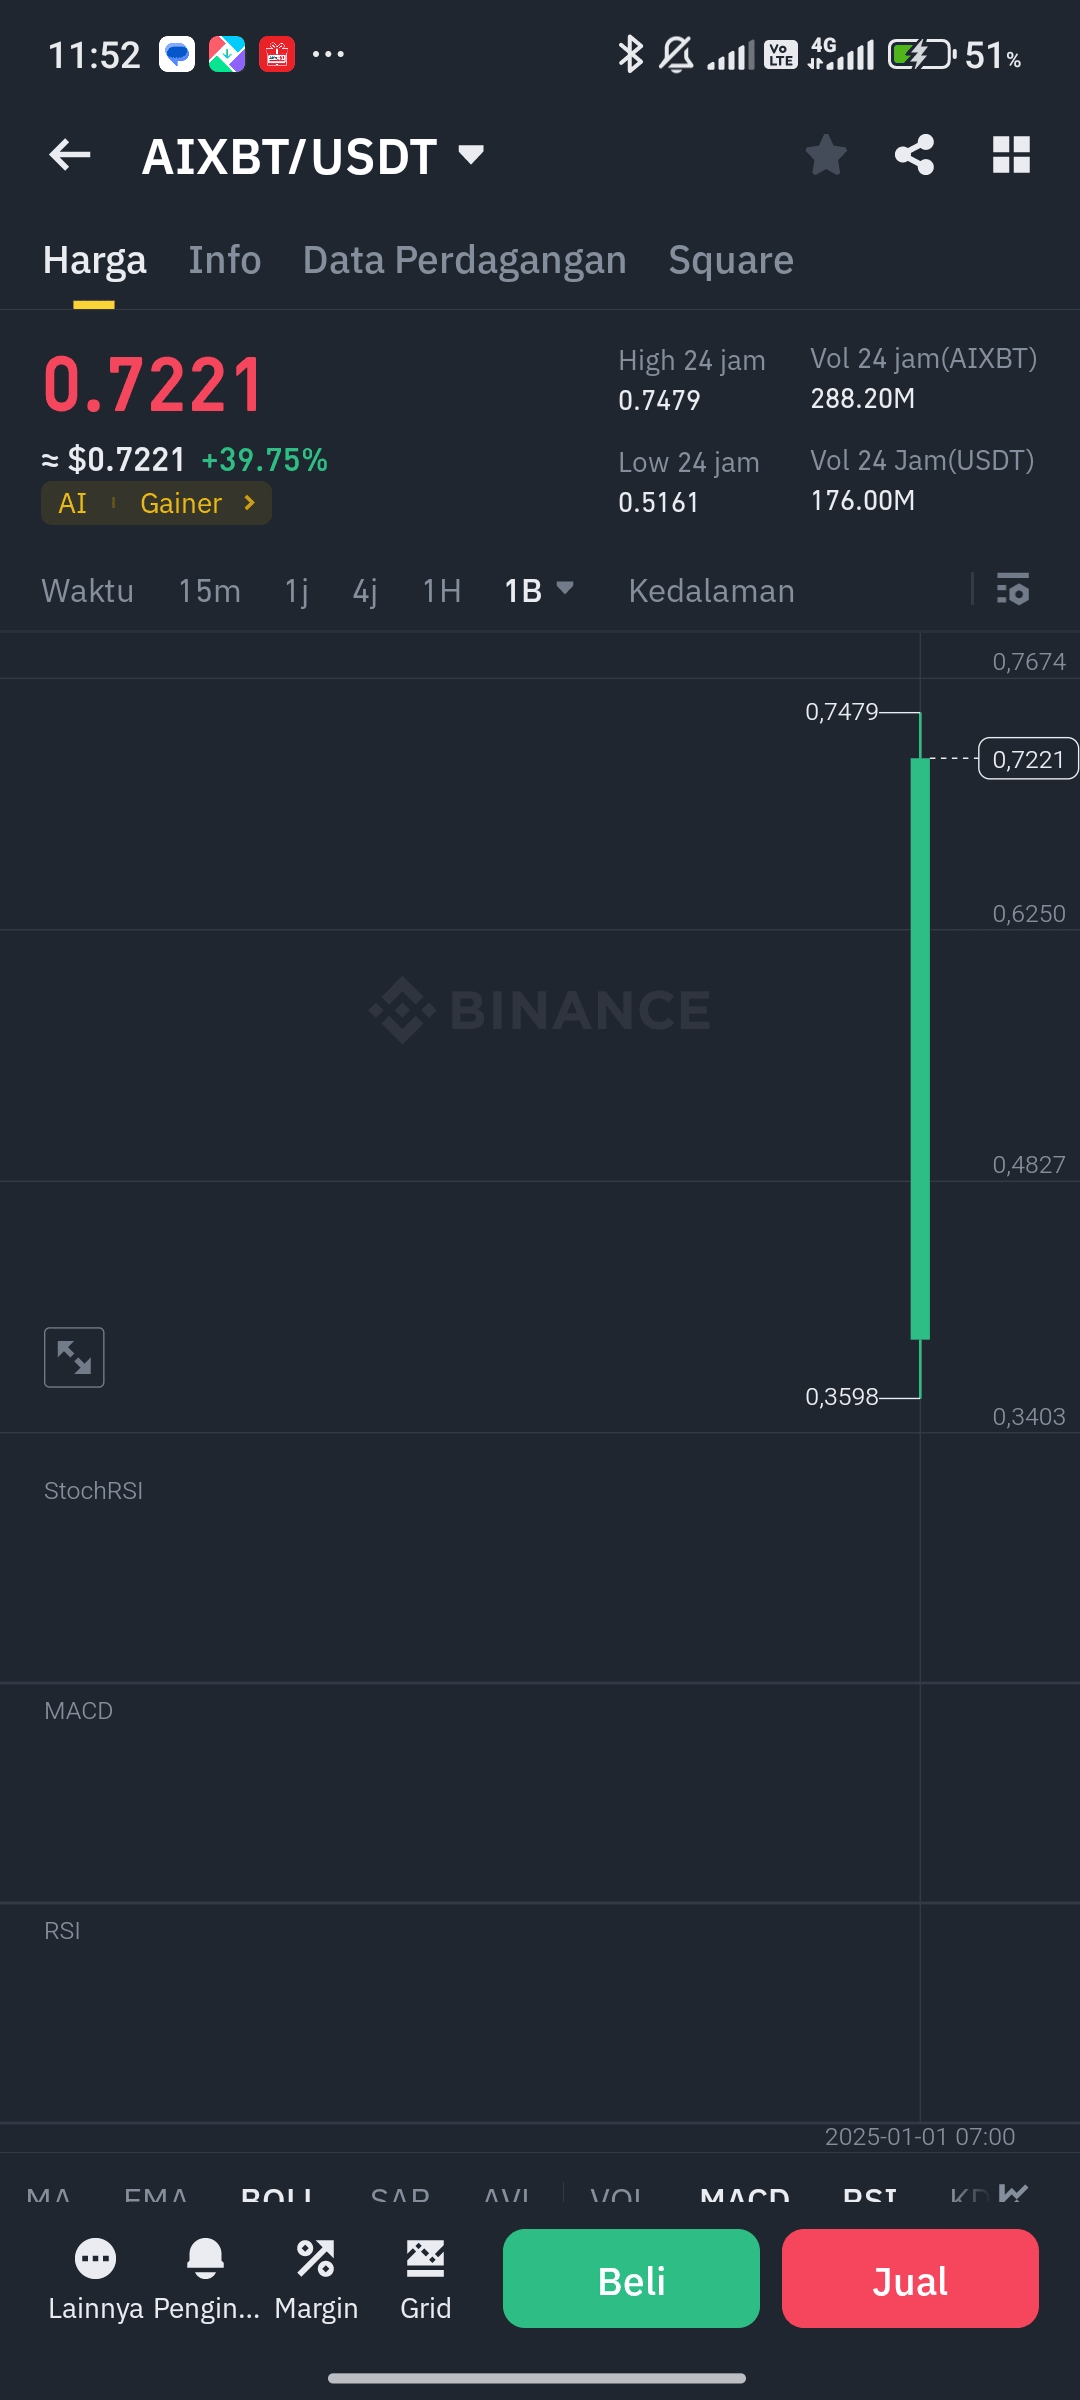Open chart settings icon
Image resolution: width=1080 pixels, height=2400 pixels.
1013,590
